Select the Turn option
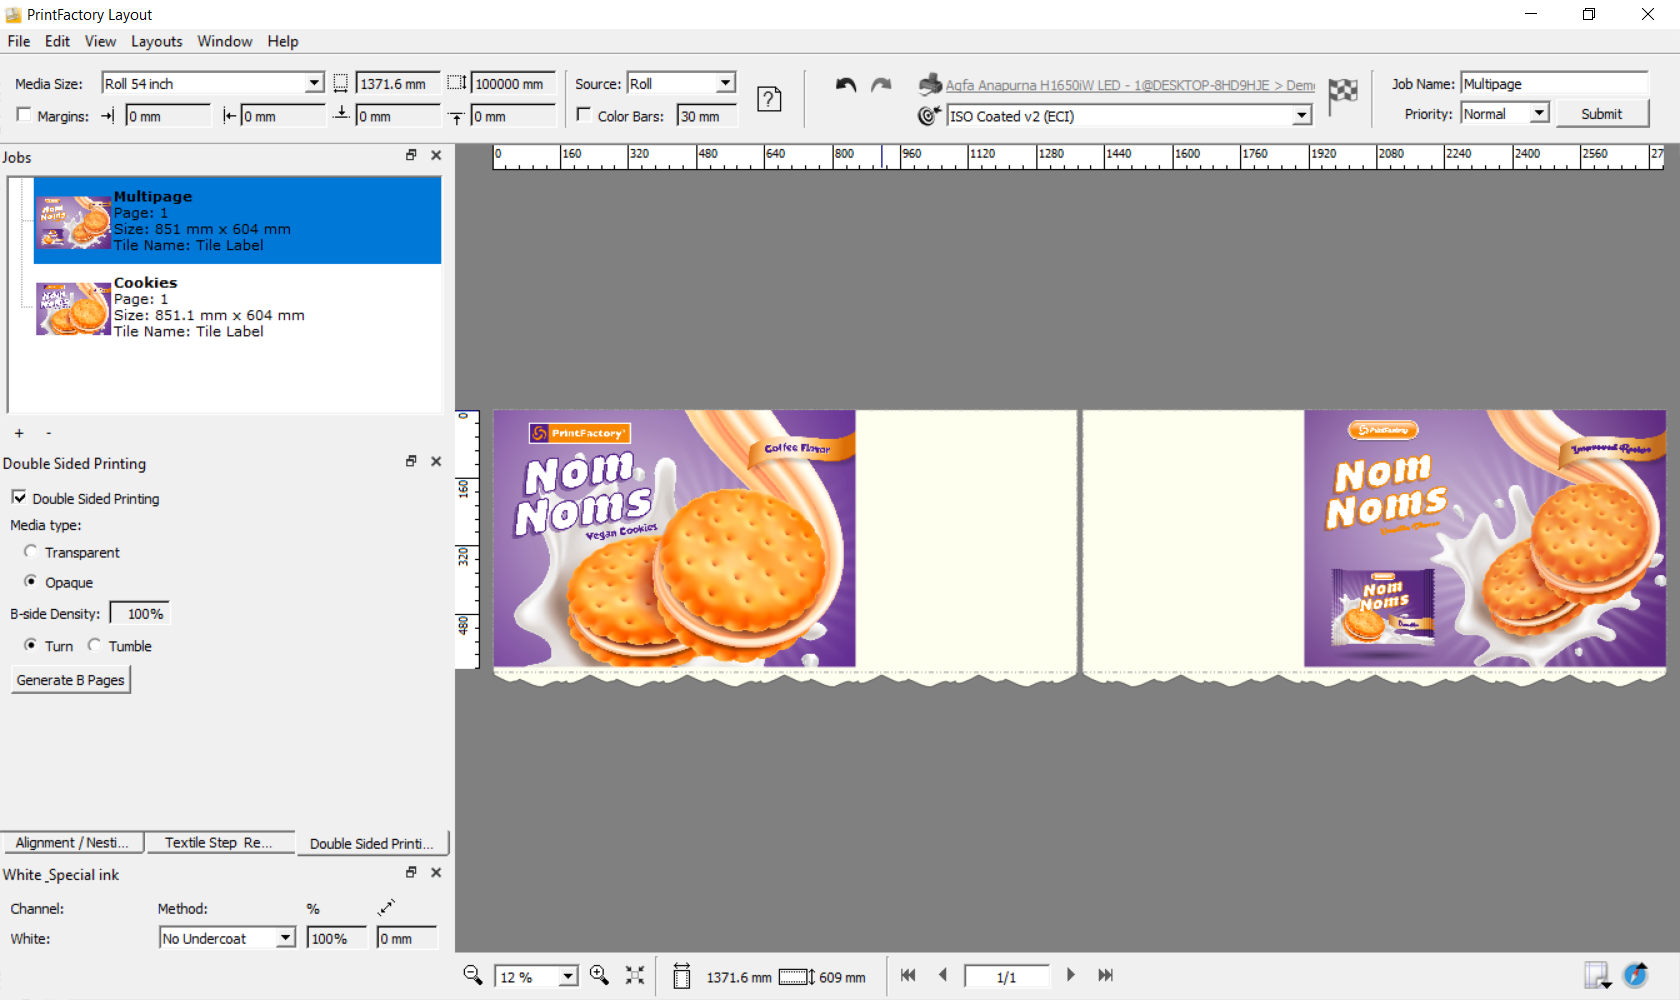 click(x=31, y=645)
